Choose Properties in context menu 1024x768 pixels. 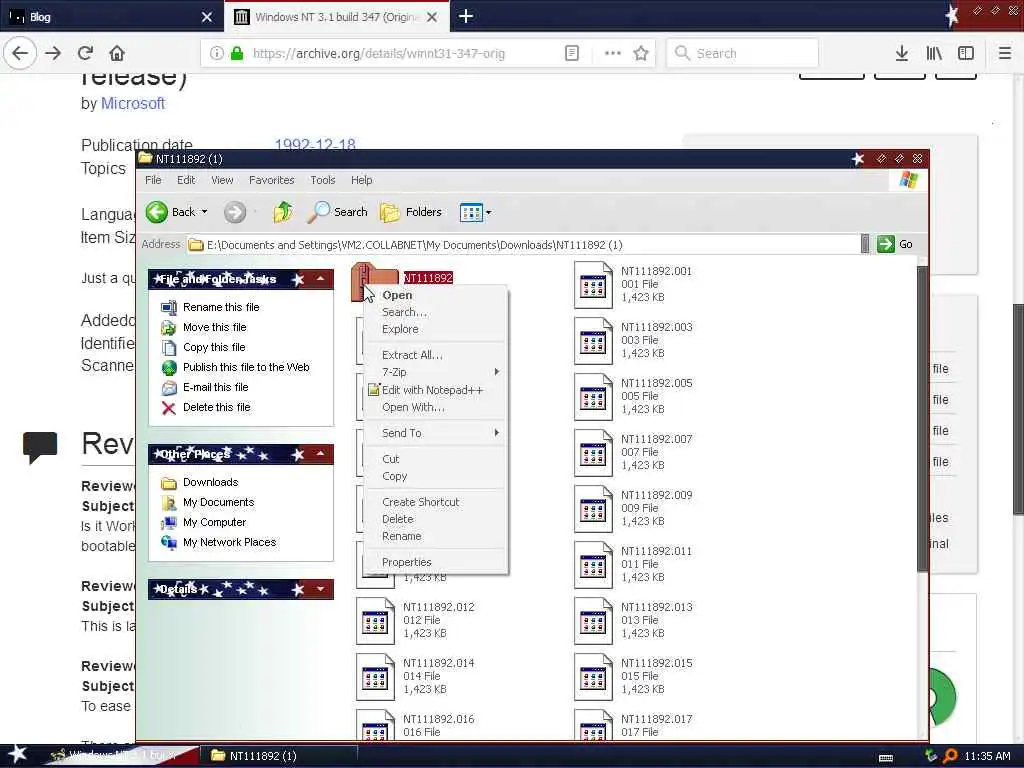(x=407, y=562)
